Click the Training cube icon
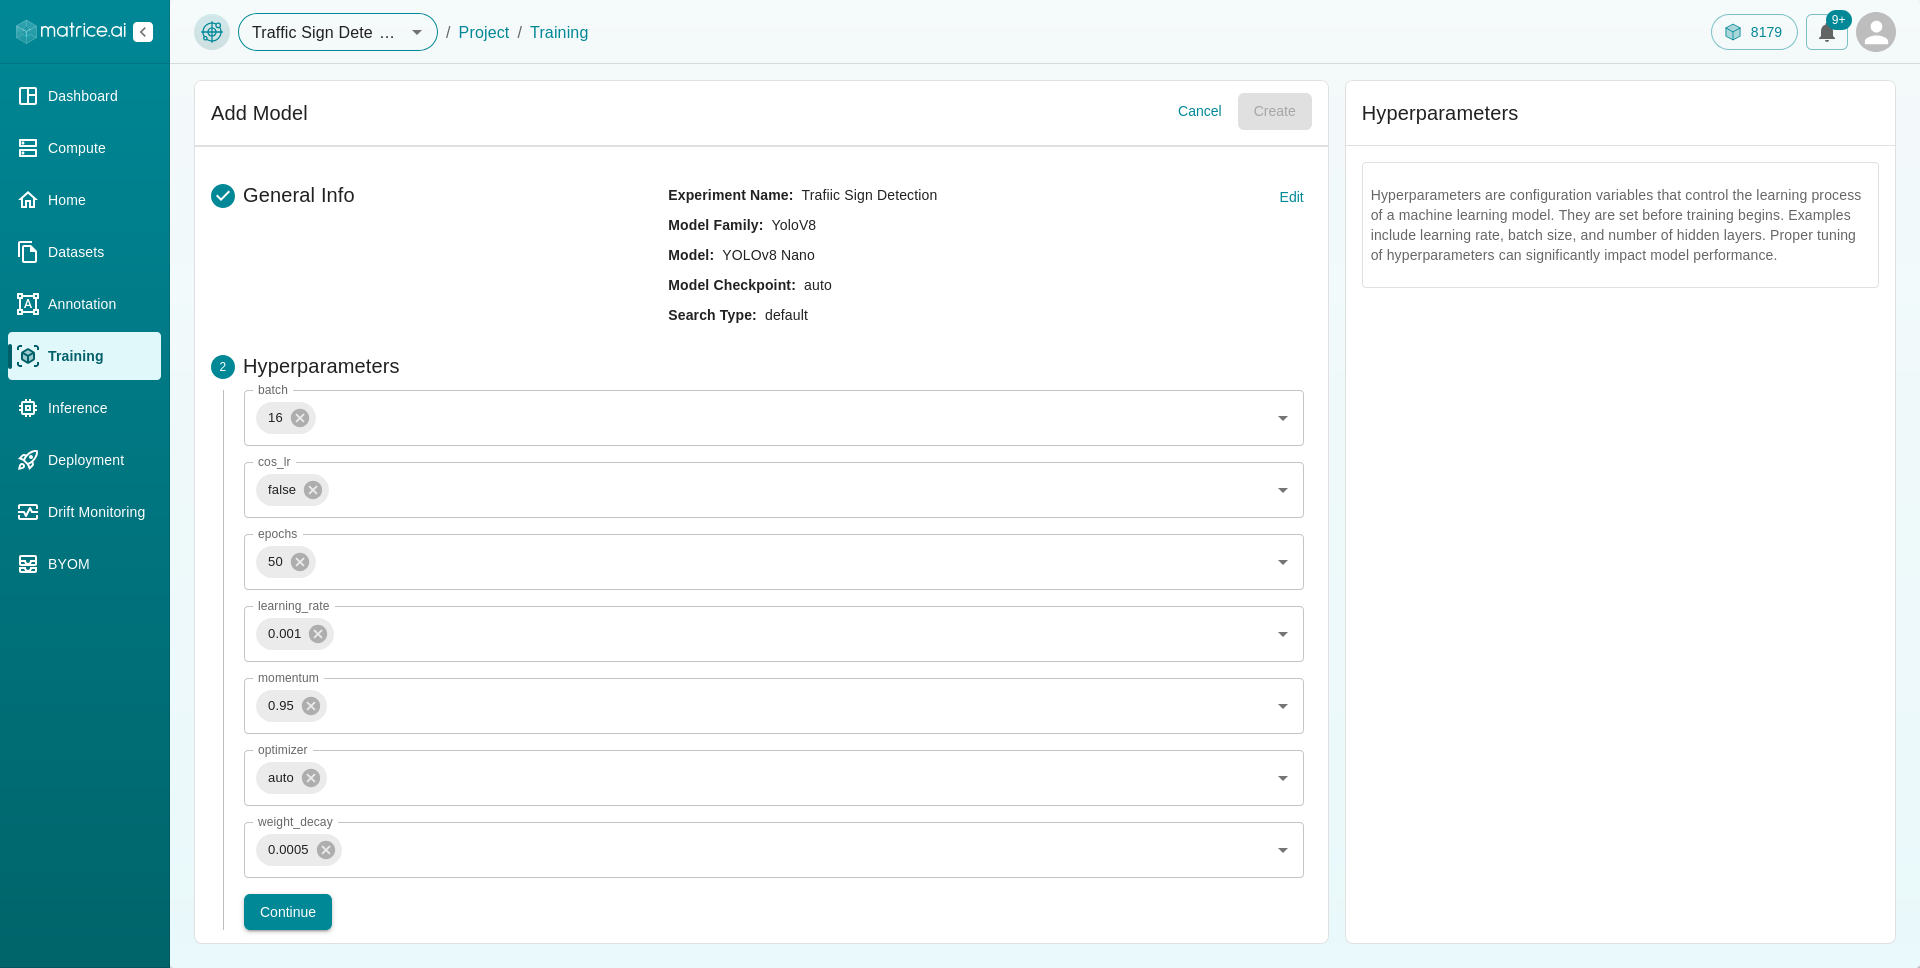Image resolution: width=1920 pixels, height=968 pixels. (28, 356)
